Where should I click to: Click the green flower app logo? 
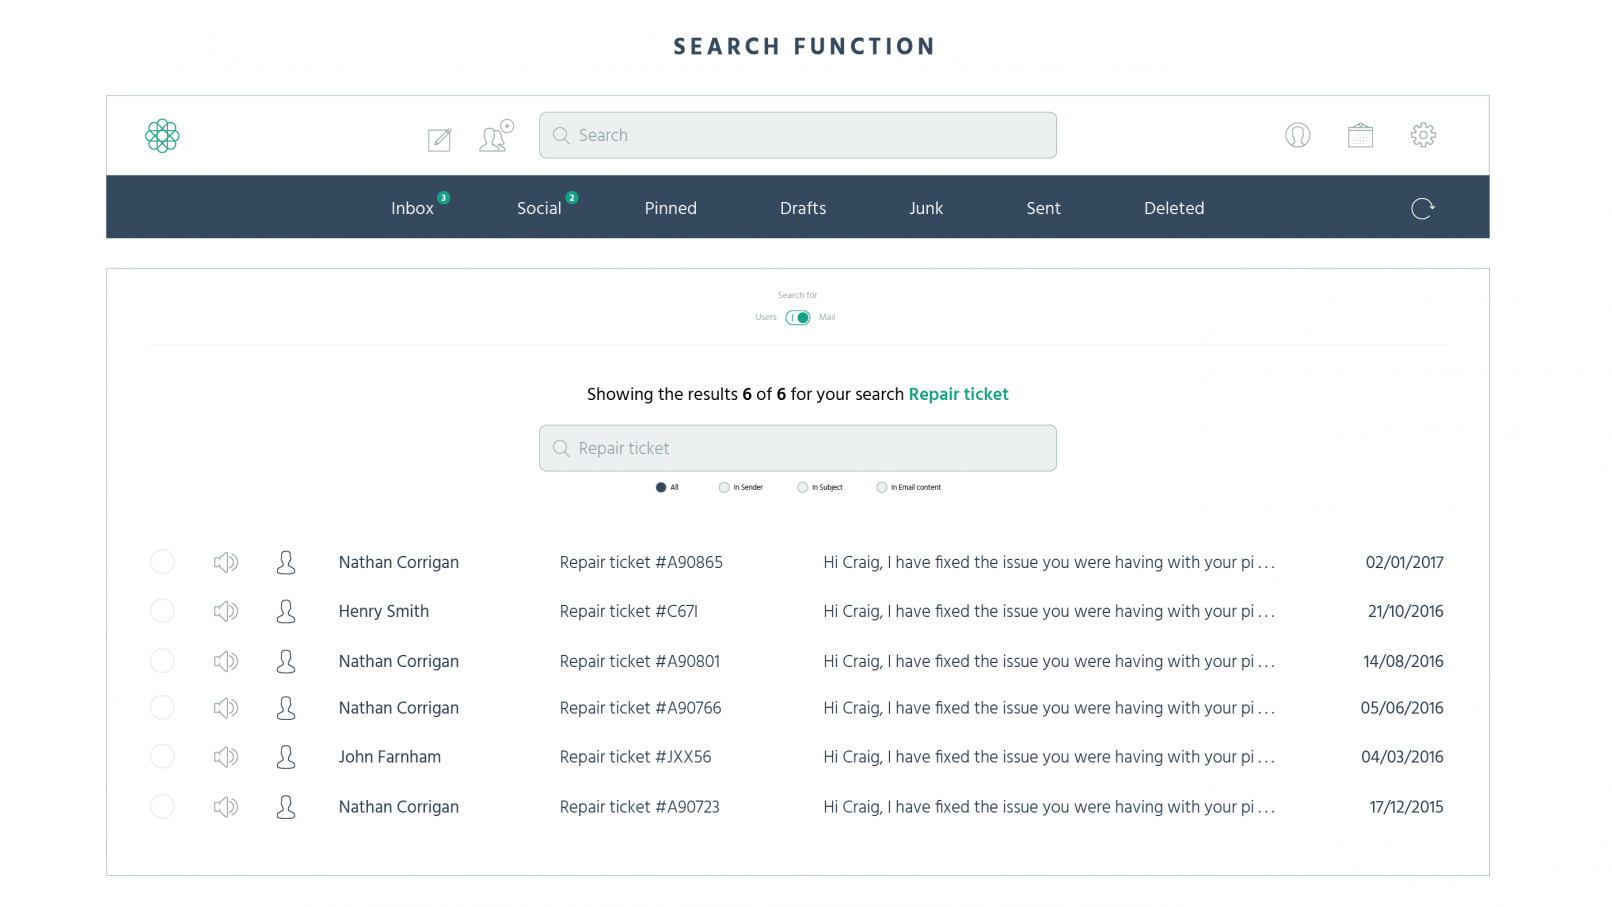coord(162,136)
